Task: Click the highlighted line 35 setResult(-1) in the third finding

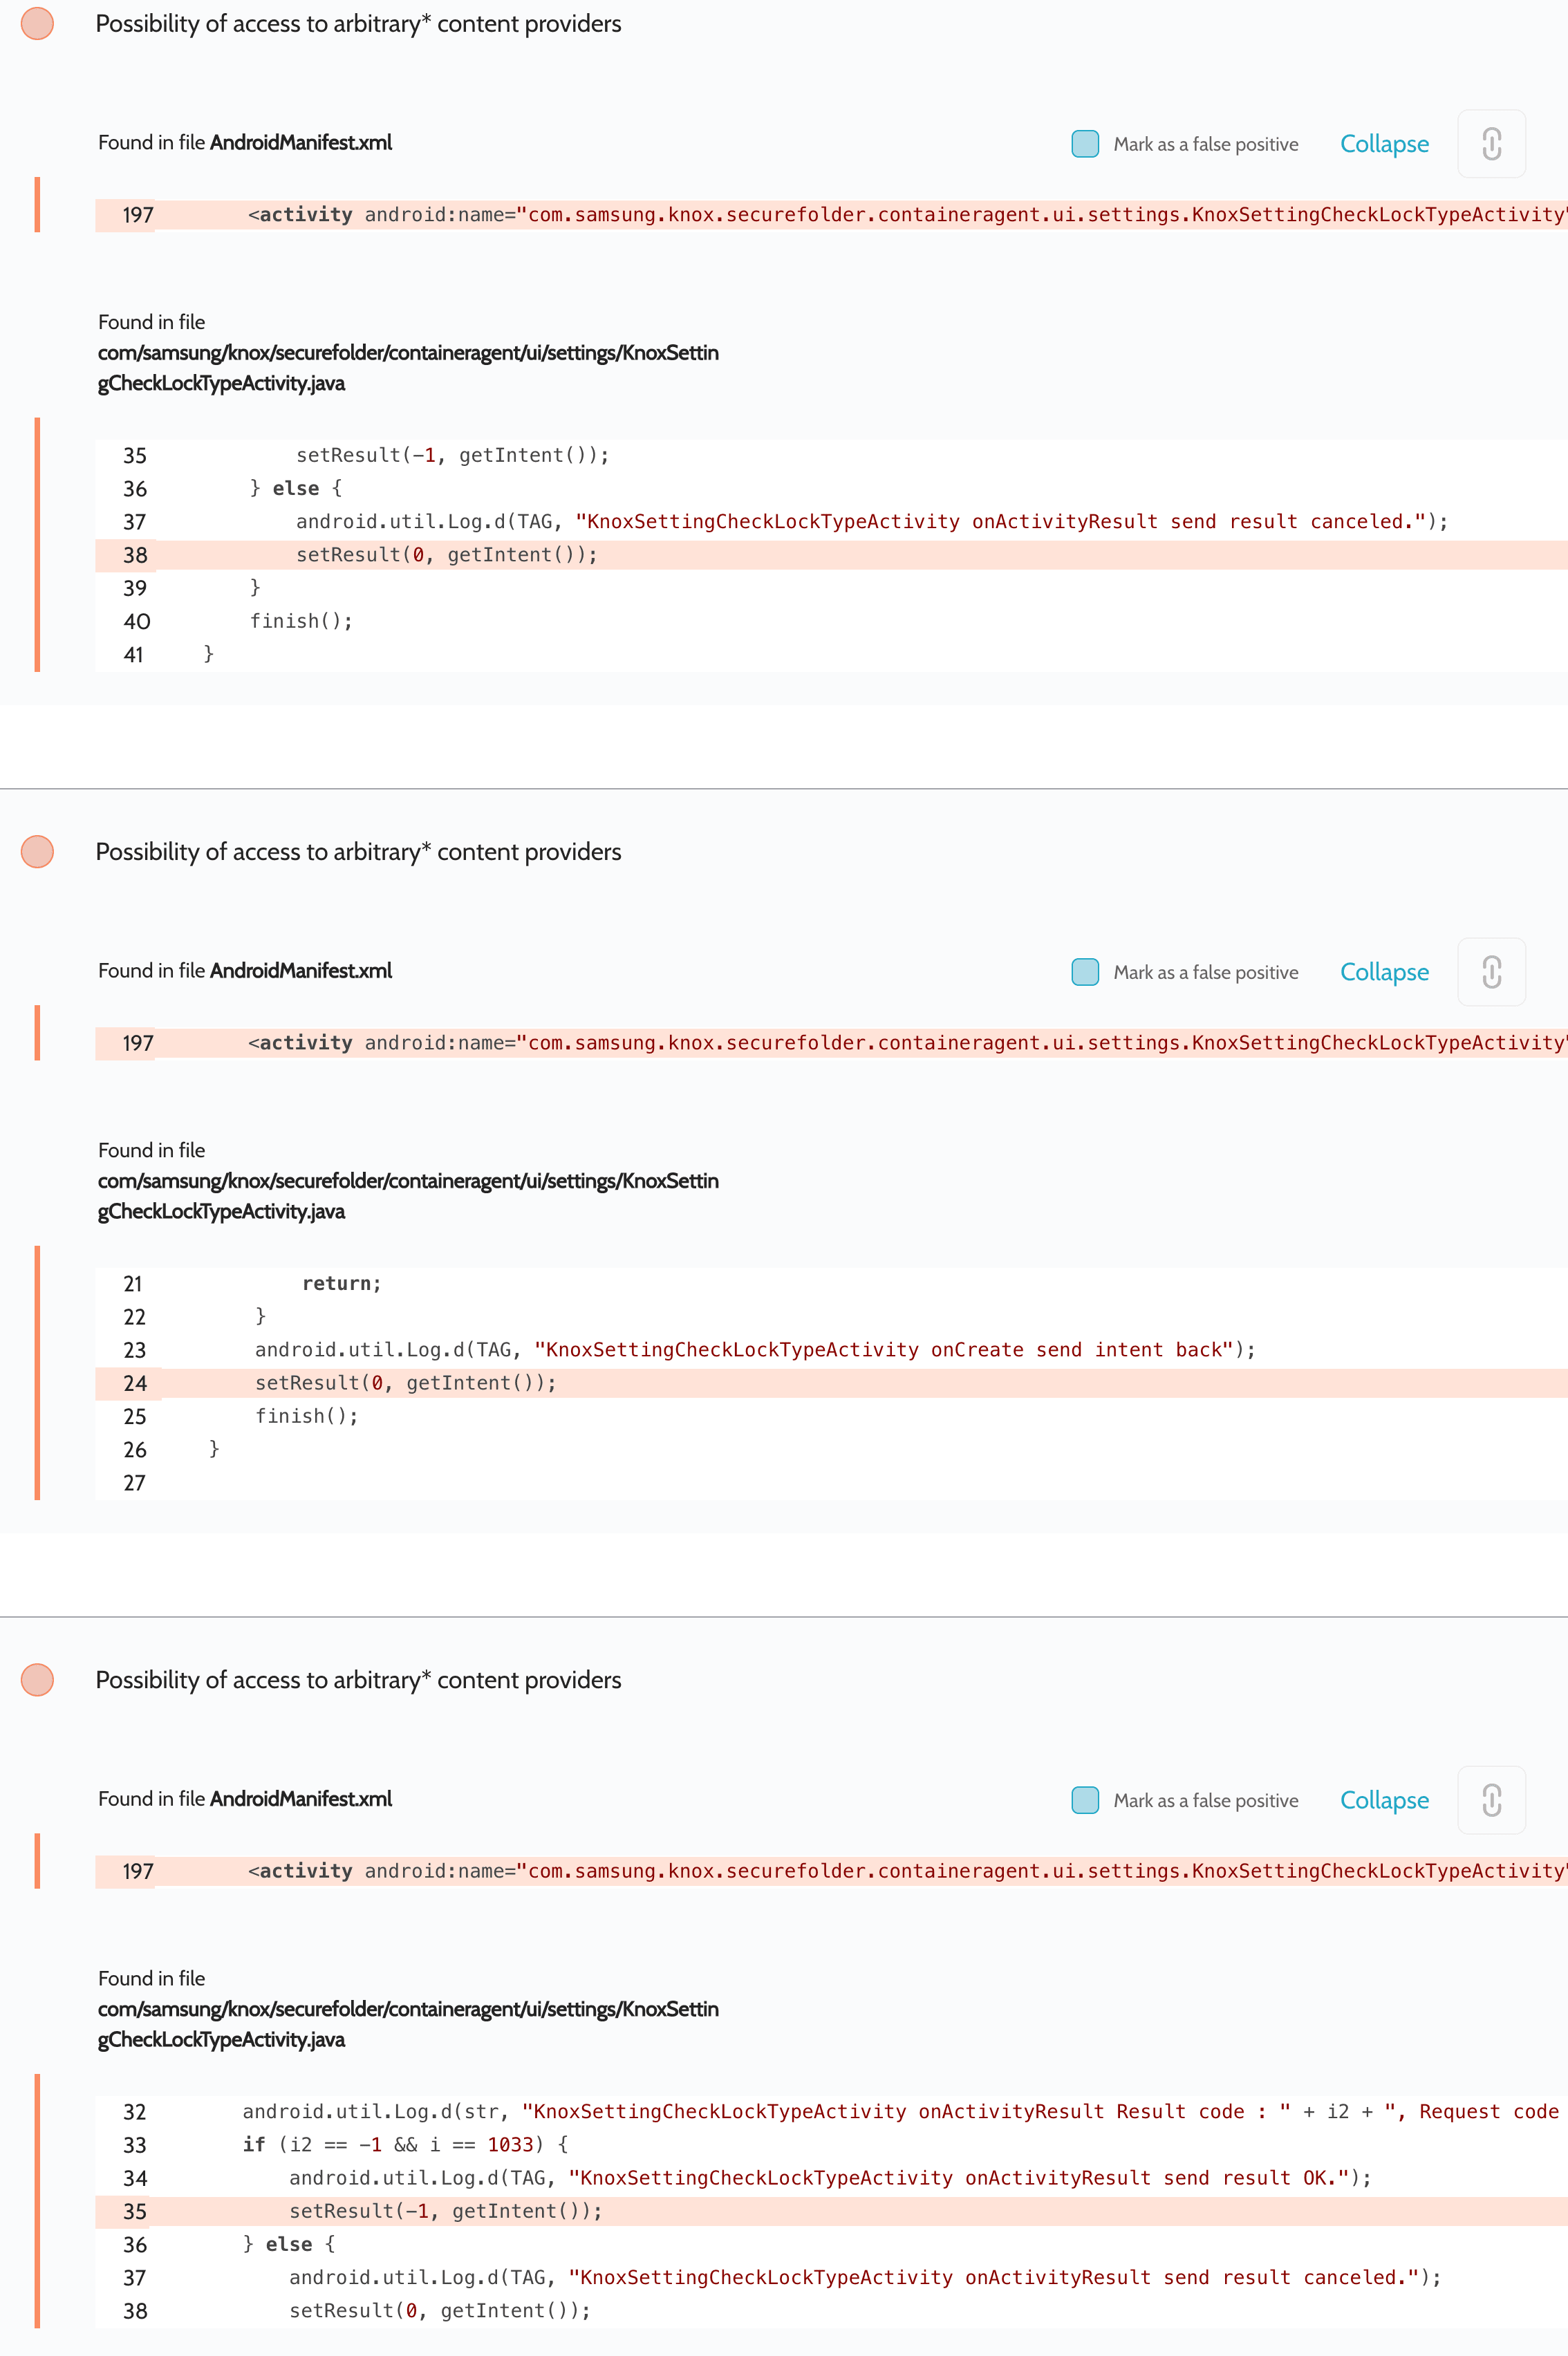Action: click(x=445, y=2211)
